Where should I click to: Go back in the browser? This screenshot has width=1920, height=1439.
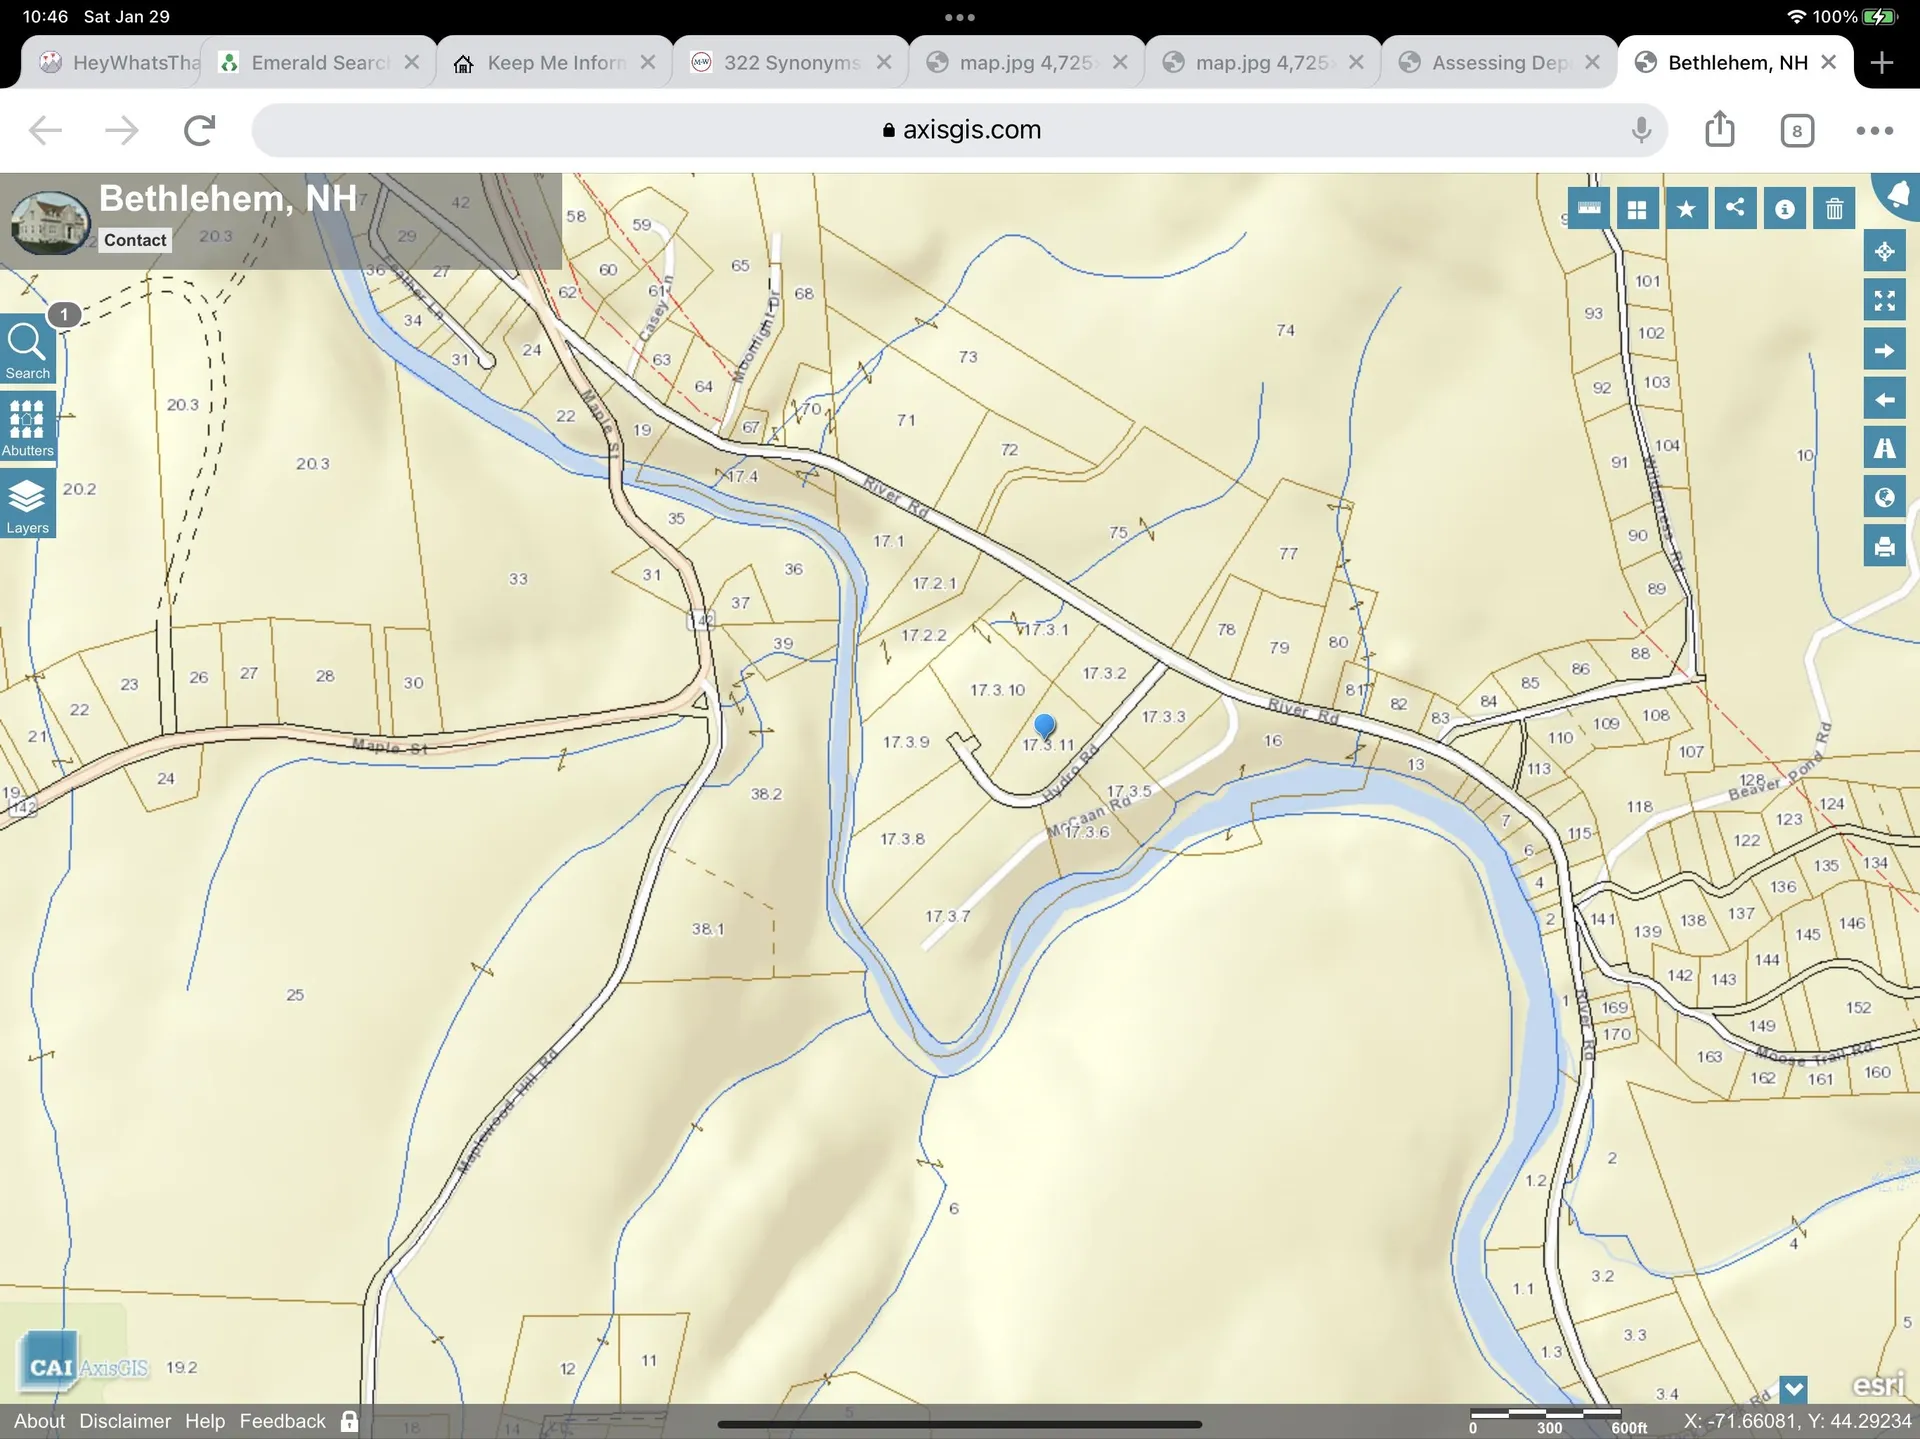coord(46,130)
